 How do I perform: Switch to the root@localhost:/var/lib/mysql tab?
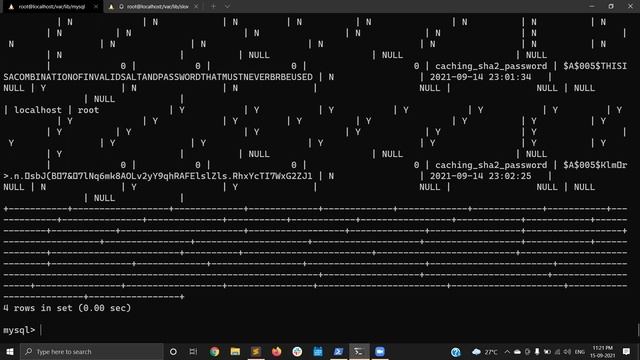pyautogui.click(x=52, y=7)
